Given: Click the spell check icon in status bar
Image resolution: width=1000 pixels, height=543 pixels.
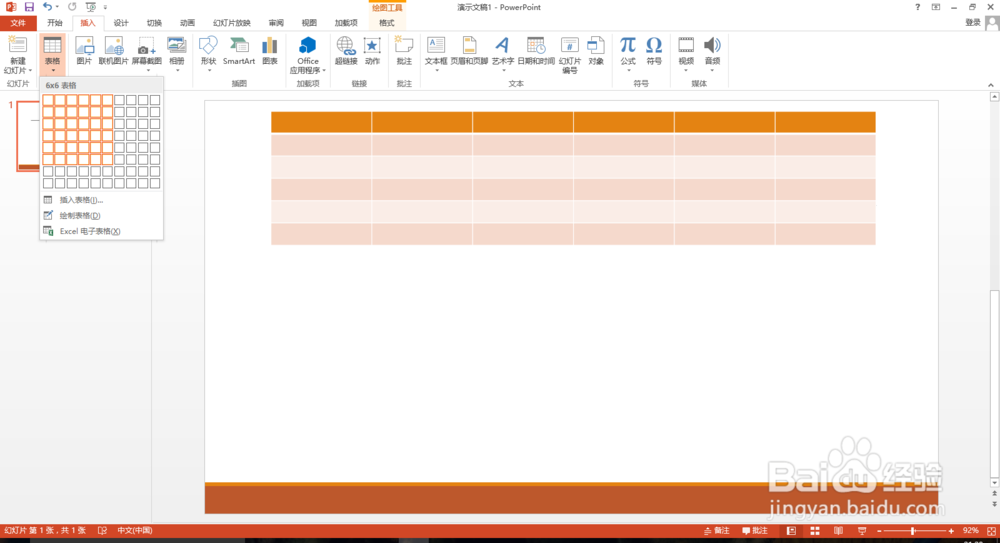Looking at the screenshot, I should tap(102, 531).
